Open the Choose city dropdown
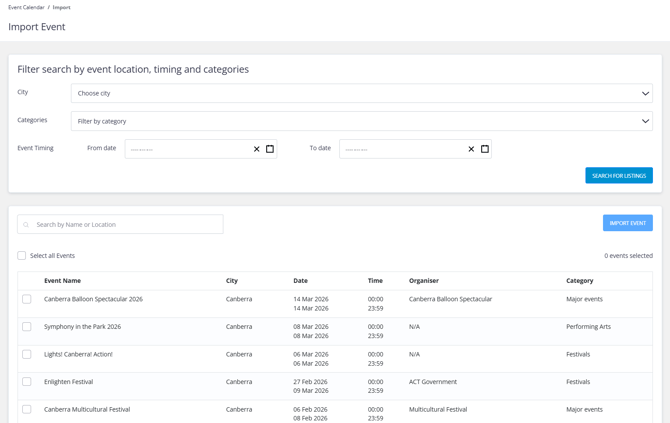The width and height of the screenshot is (670, 423). click(361, 93)
